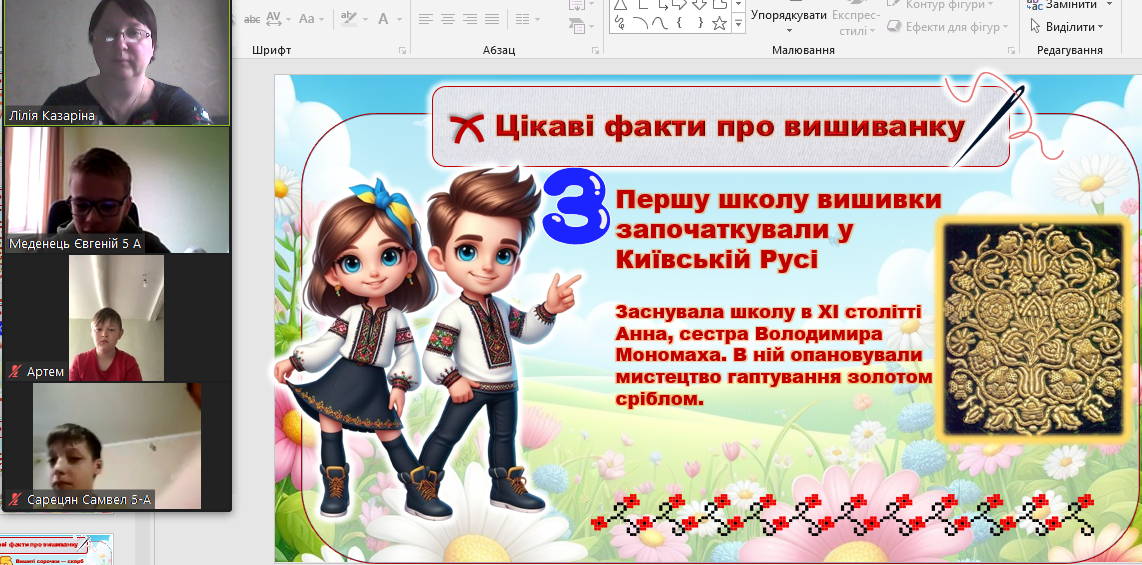Align the paragraph text right
1142x565 pixels.
point(470,19)
